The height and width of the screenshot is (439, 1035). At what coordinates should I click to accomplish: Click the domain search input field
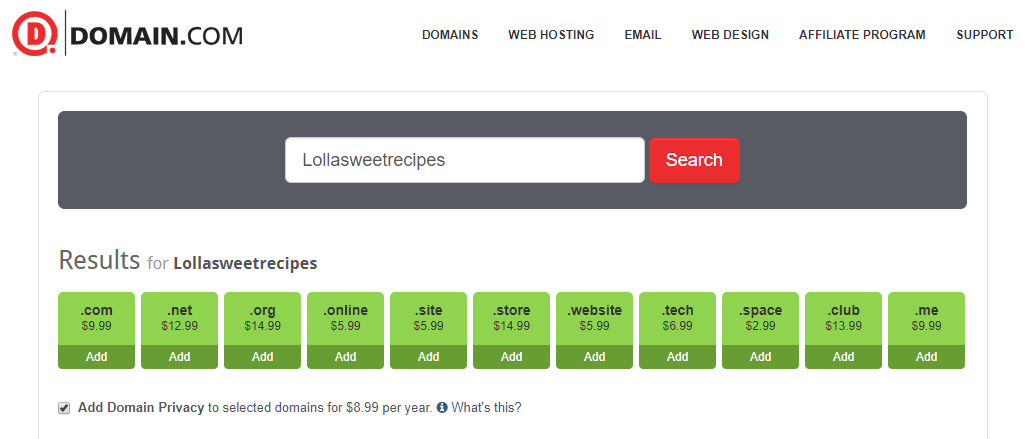point(465,160)
